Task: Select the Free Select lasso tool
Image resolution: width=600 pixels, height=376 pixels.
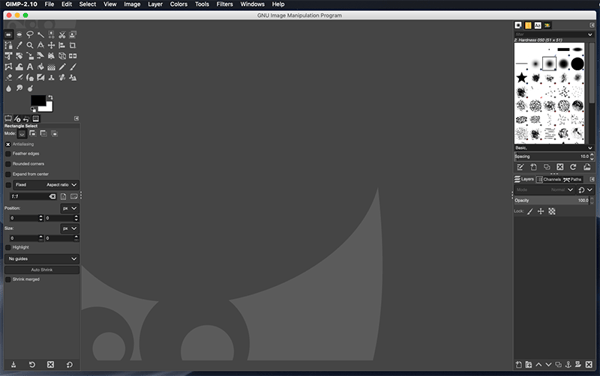Action: 30,35
